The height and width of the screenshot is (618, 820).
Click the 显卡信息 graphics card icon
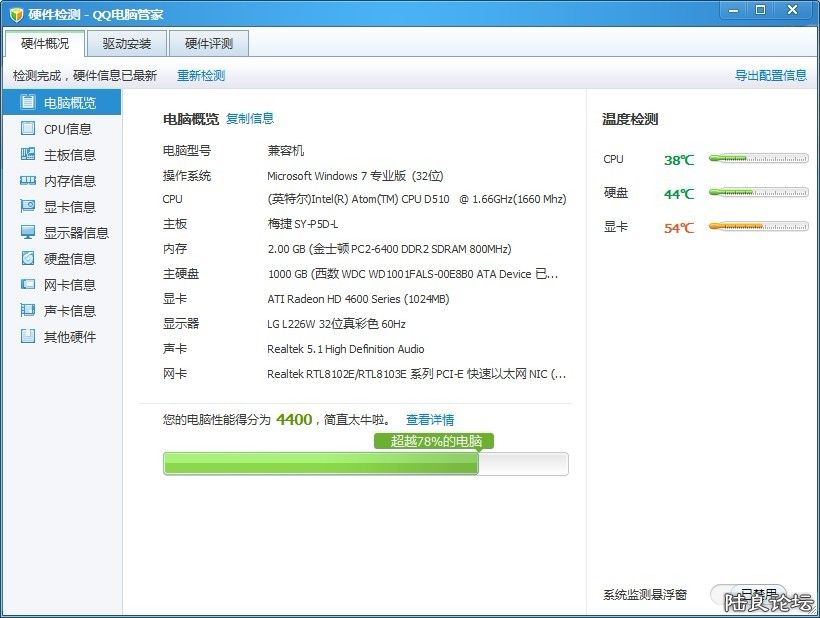[27, 207]
